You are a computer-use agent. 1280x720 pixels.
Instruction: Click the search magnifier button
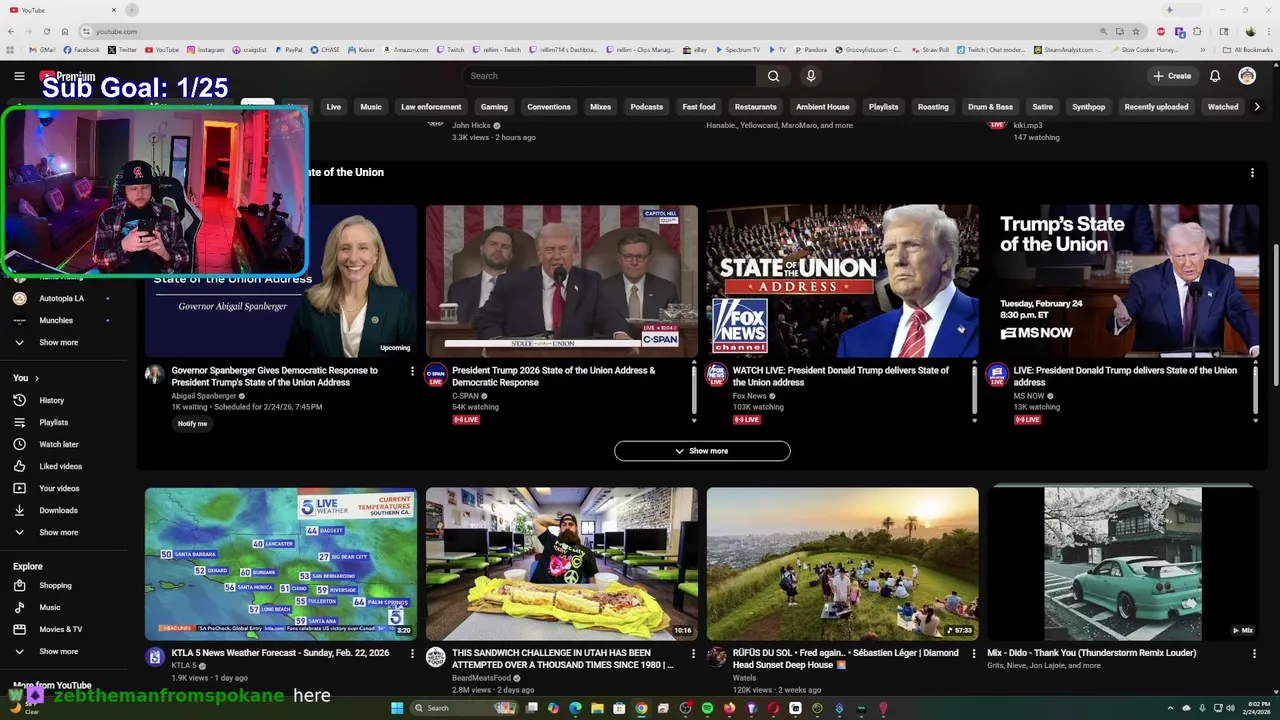(x=773, y=76)
